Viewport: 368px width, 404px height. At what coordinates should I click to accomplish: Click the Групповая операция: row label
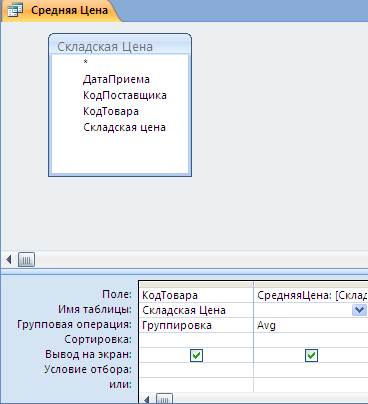pos(74,324)
